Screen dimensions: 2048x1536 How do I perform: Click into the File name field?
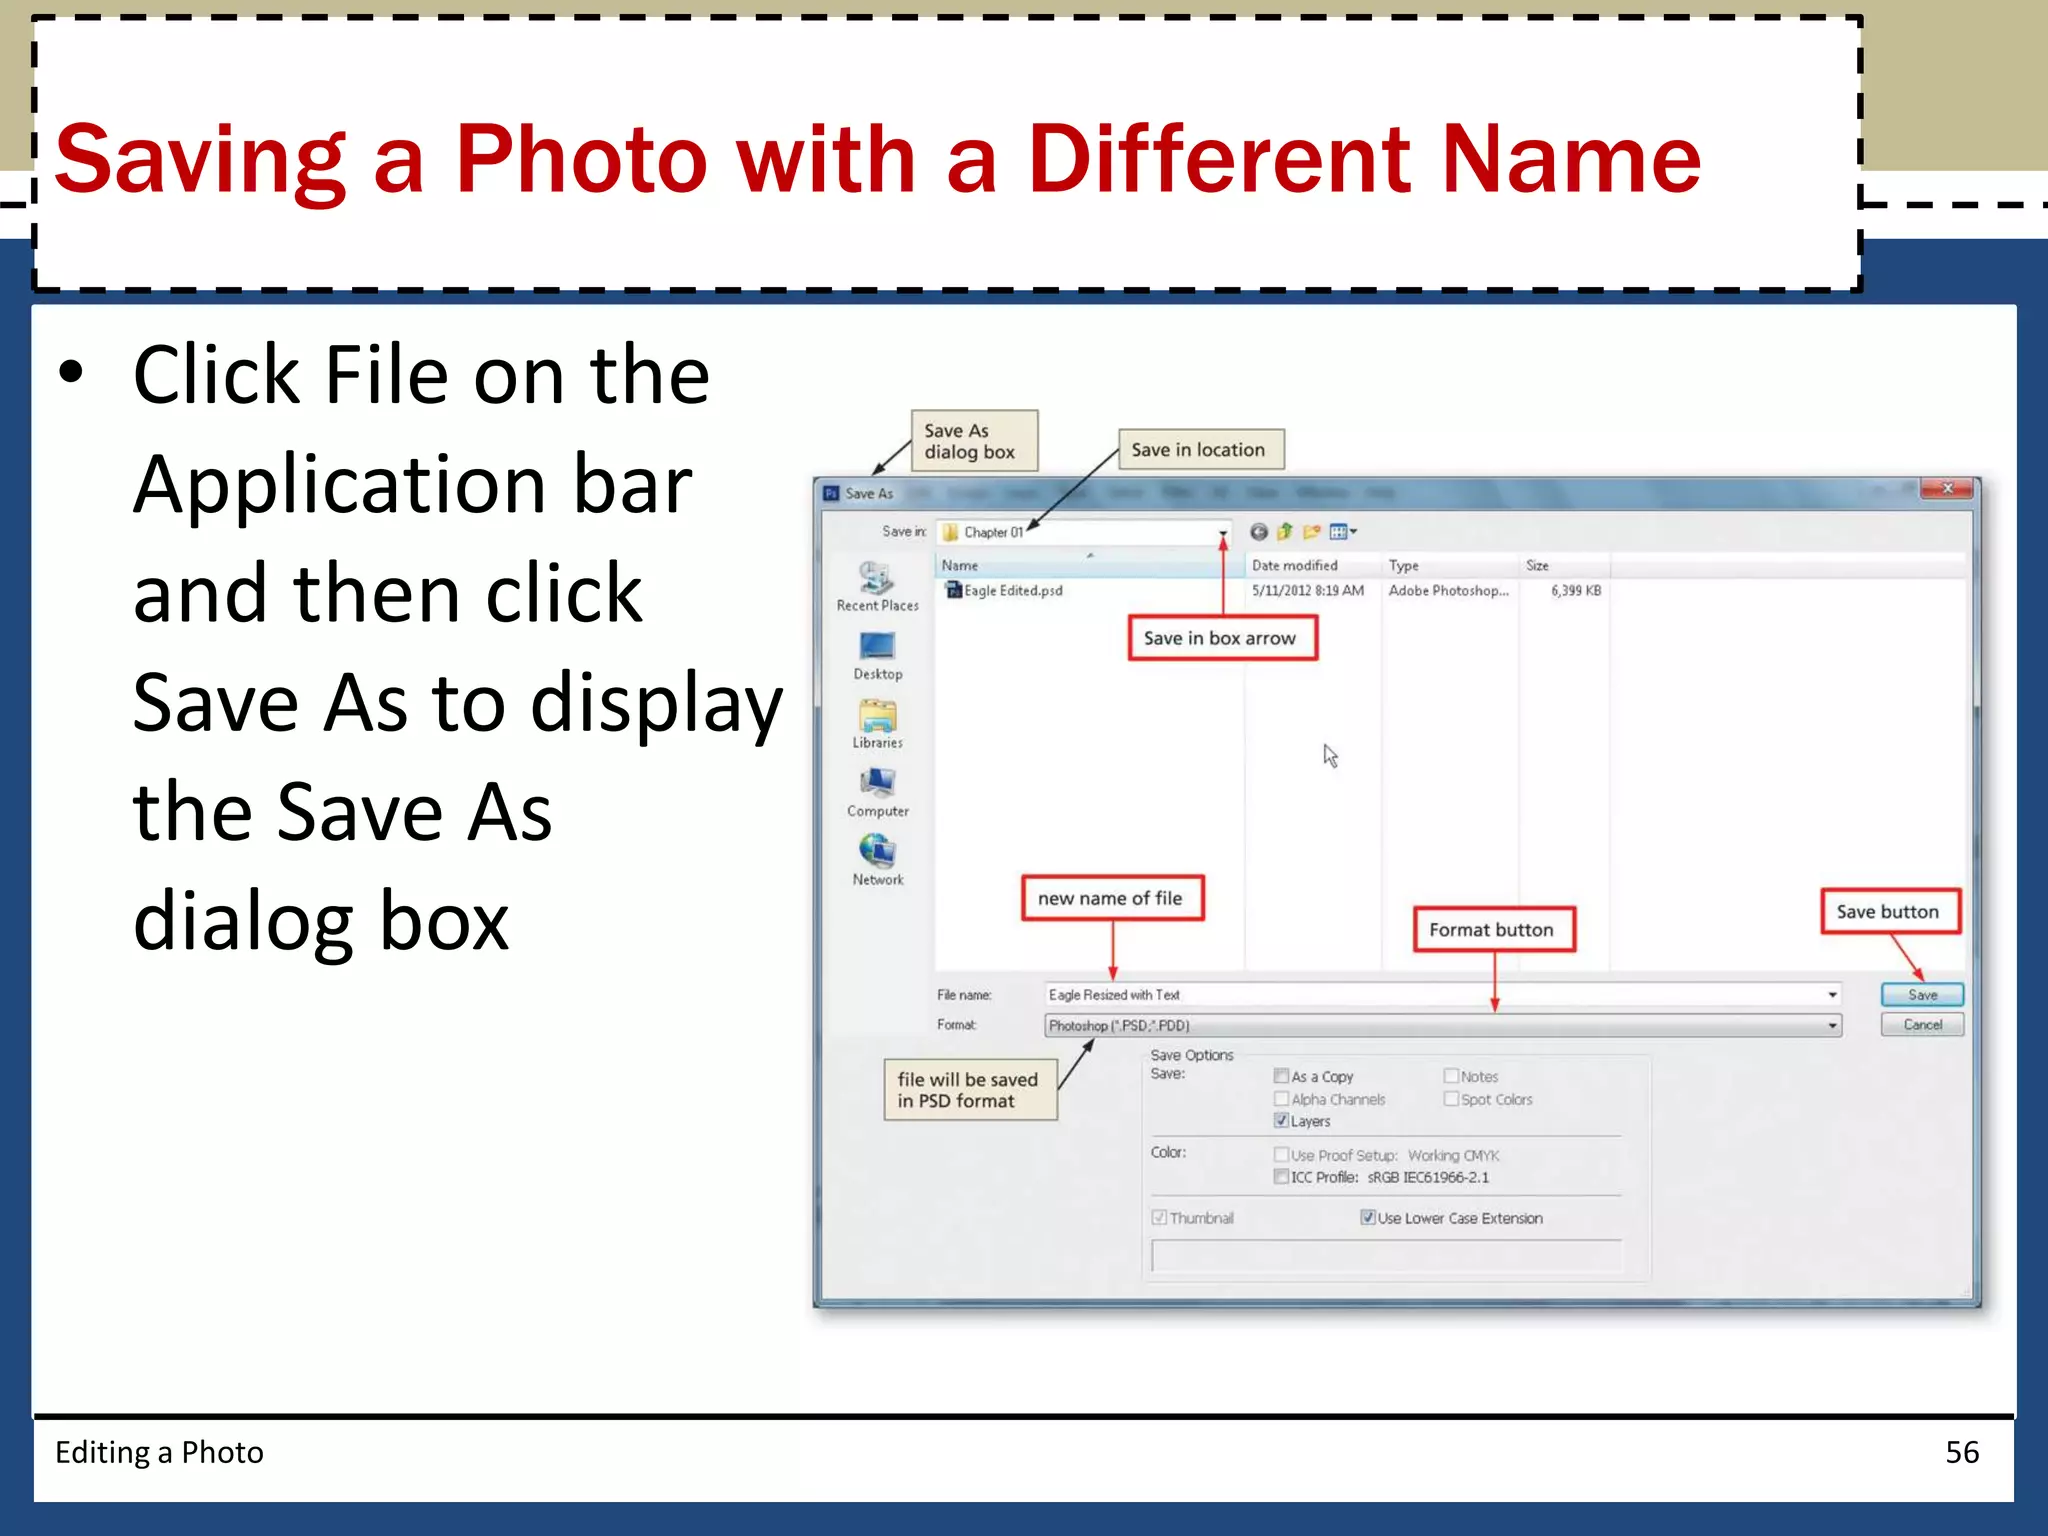pyautogui.click(x=1435, y=995)
